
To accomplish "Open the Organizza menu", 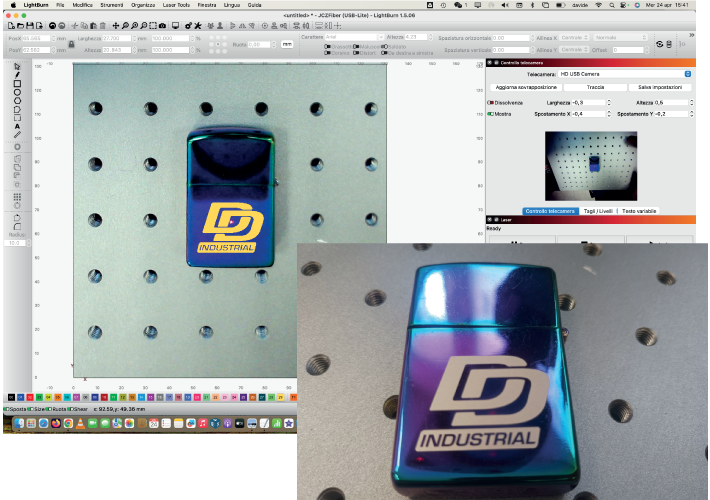I will coord(143,5).
